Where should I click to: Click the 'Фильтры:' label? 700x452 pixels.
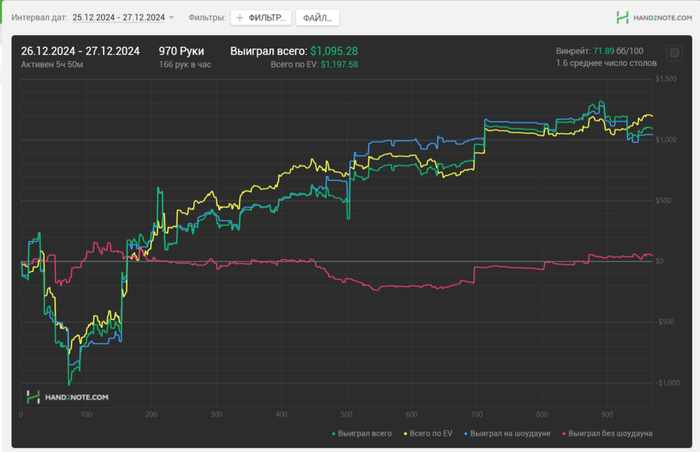tap(207, 18)
